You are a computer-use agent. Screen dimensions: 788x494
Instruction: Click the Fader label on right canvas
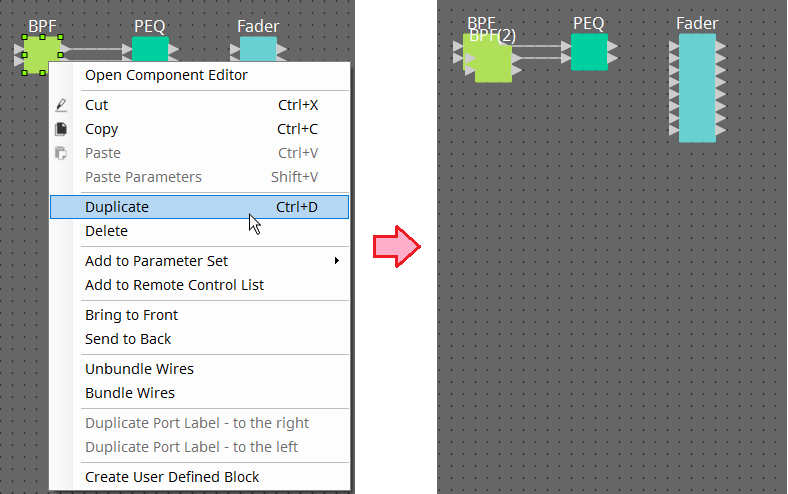coord(697,23)
